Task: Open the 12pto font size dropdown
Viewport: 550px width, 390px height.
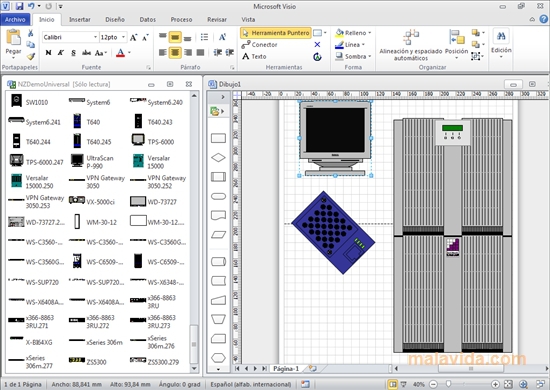Action: point(123,37)
